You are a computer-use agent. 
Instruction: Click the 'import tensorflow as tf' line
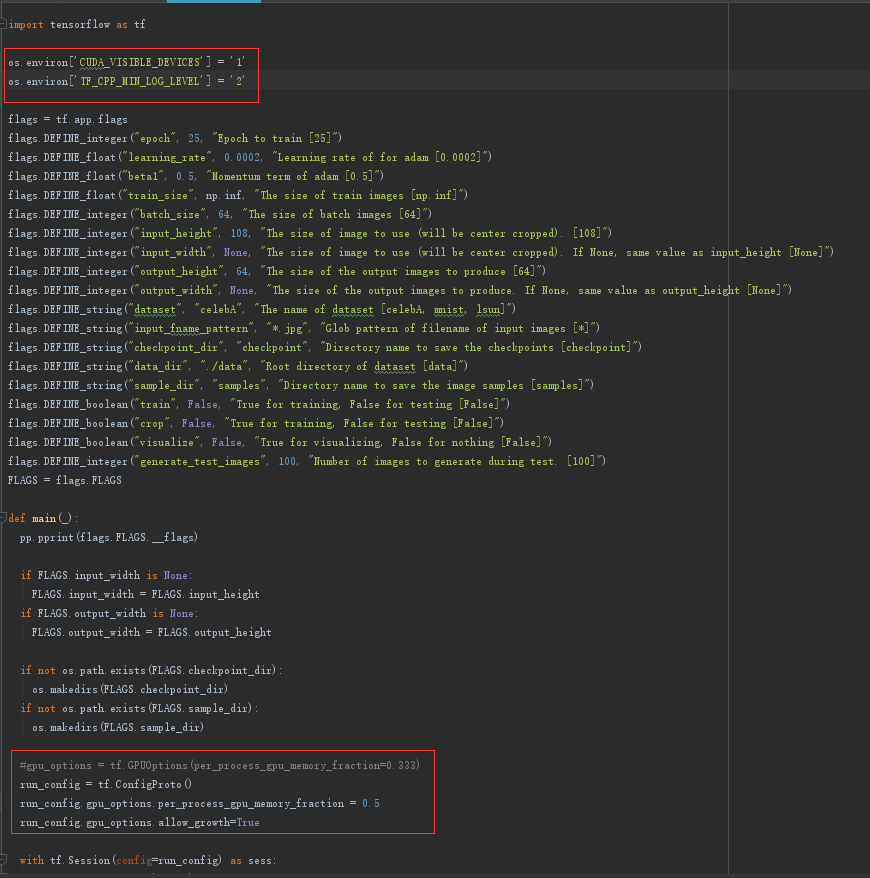(x=77, y=25)
